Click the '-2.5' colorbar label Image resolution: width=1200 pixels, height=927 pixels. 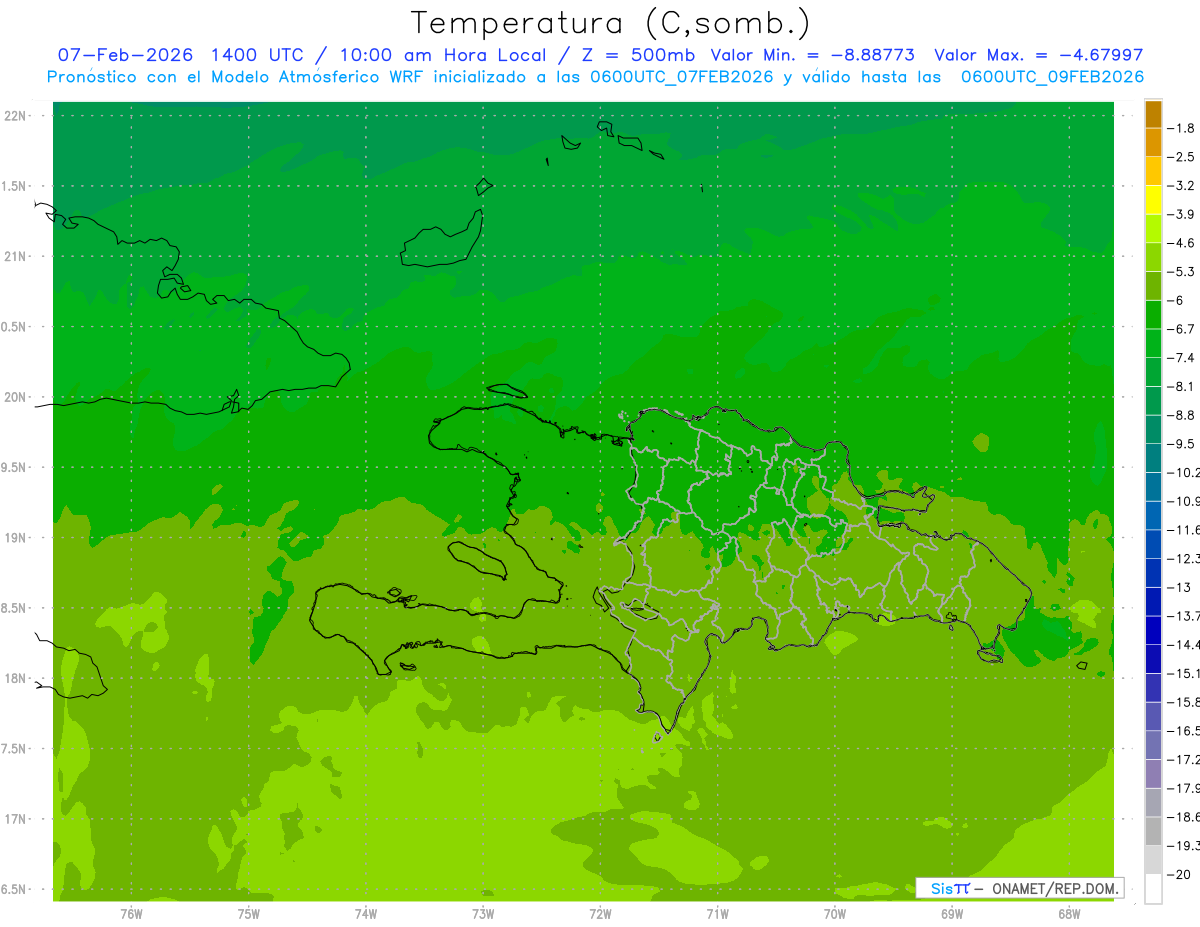(x=1181, y=157)
